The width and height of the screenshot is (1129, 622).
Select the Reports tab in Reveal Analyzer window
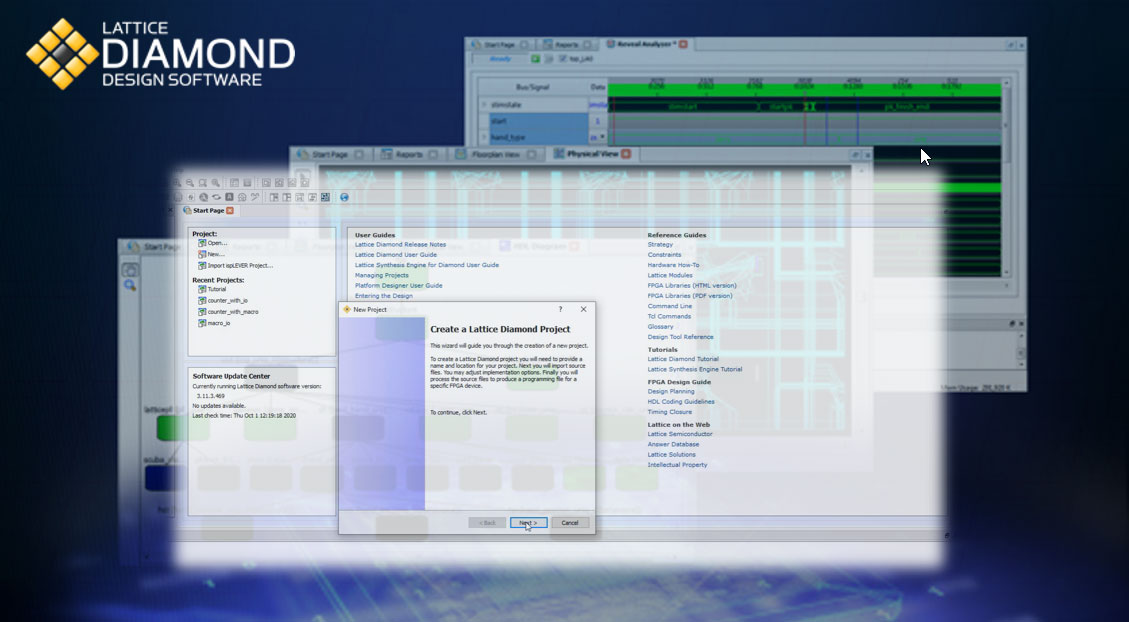(x=567, y=45)
